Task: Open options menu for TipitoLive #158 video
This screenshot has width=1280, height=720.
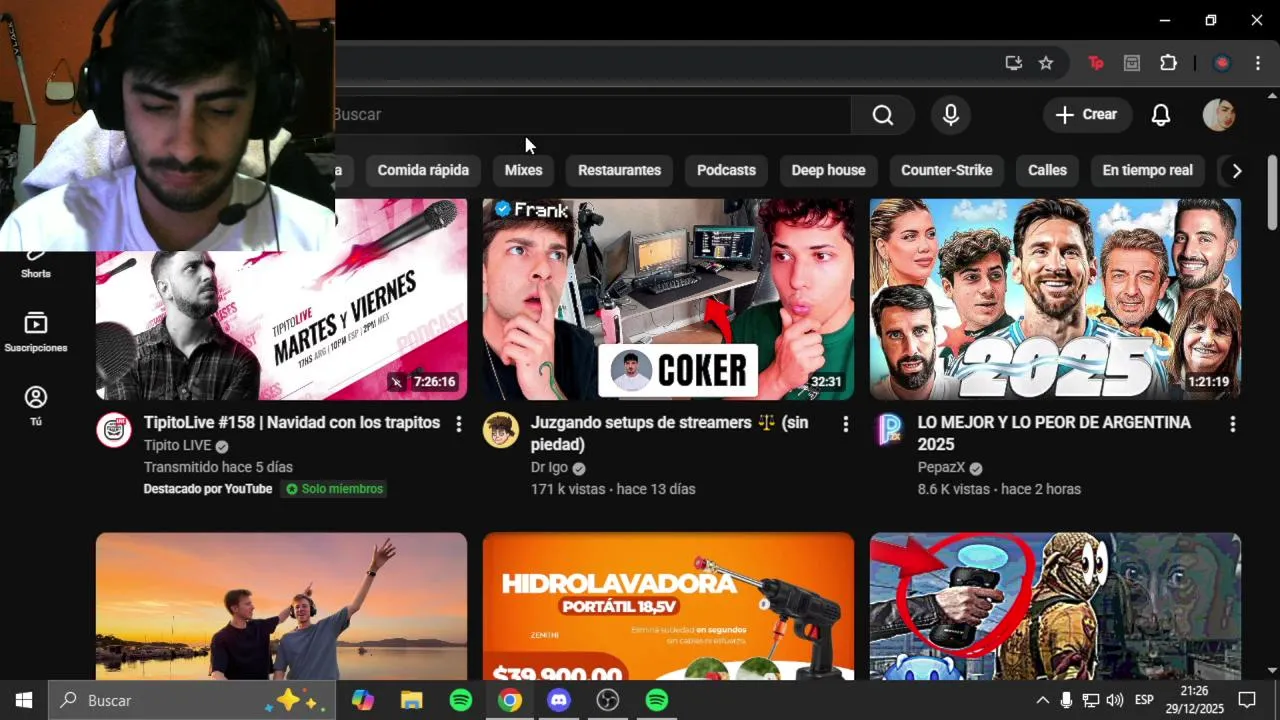Action: point(459,424)
